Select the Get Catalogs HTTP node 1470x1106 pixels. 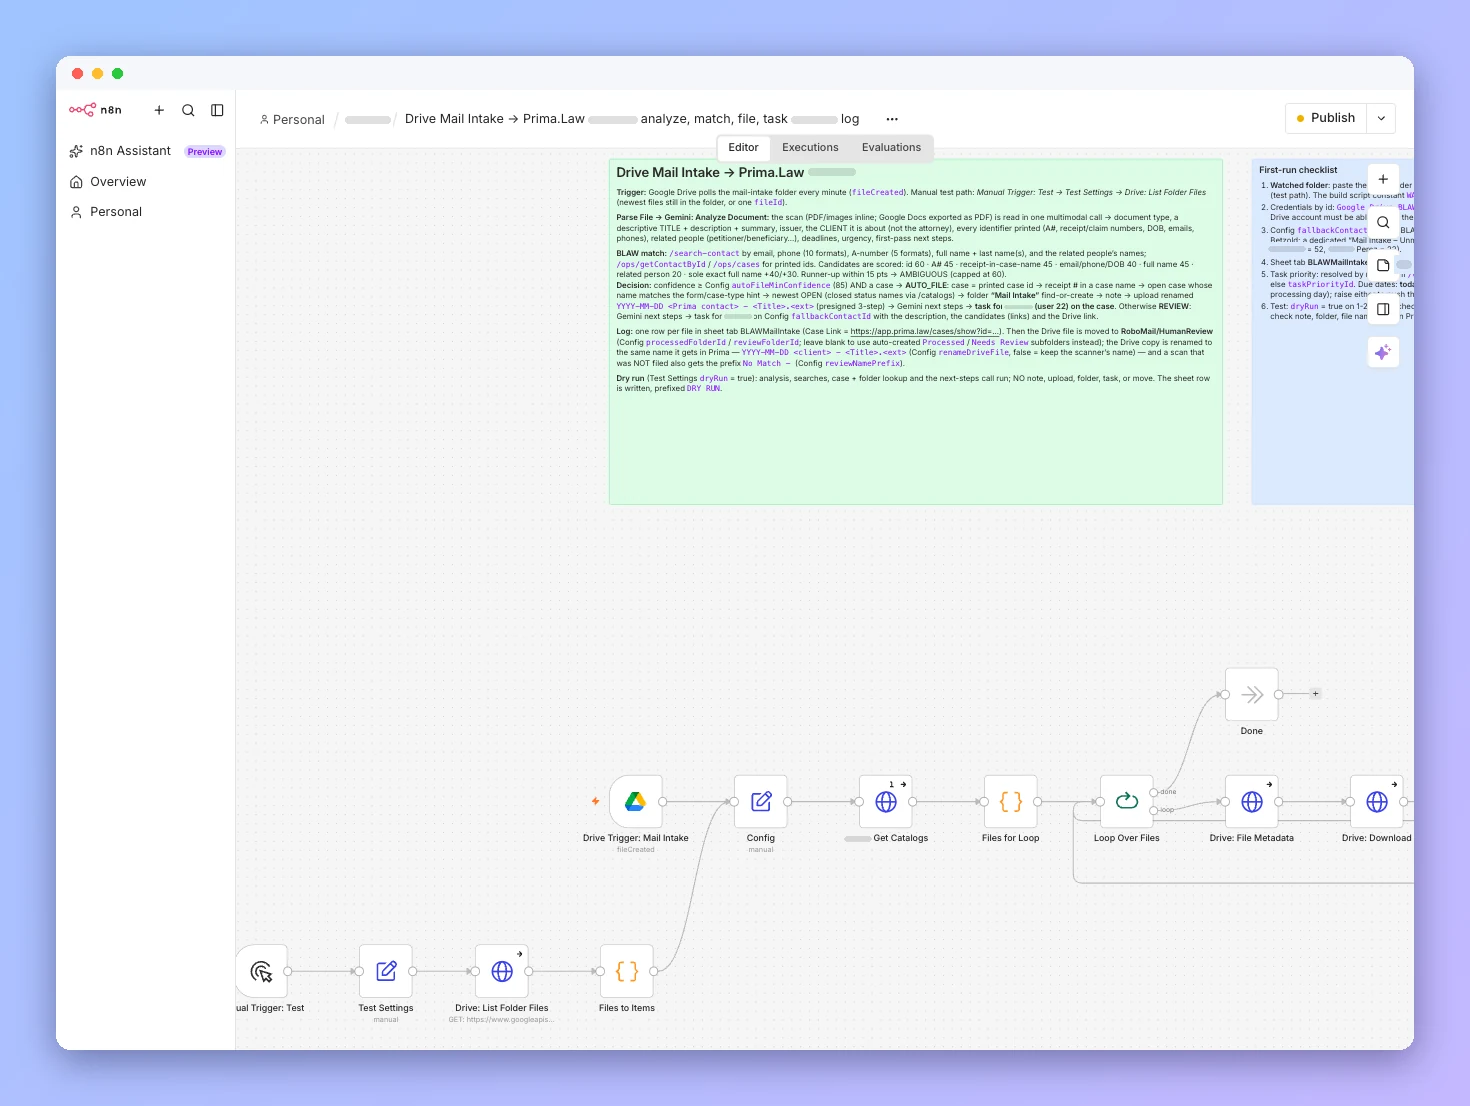point(886,802)
